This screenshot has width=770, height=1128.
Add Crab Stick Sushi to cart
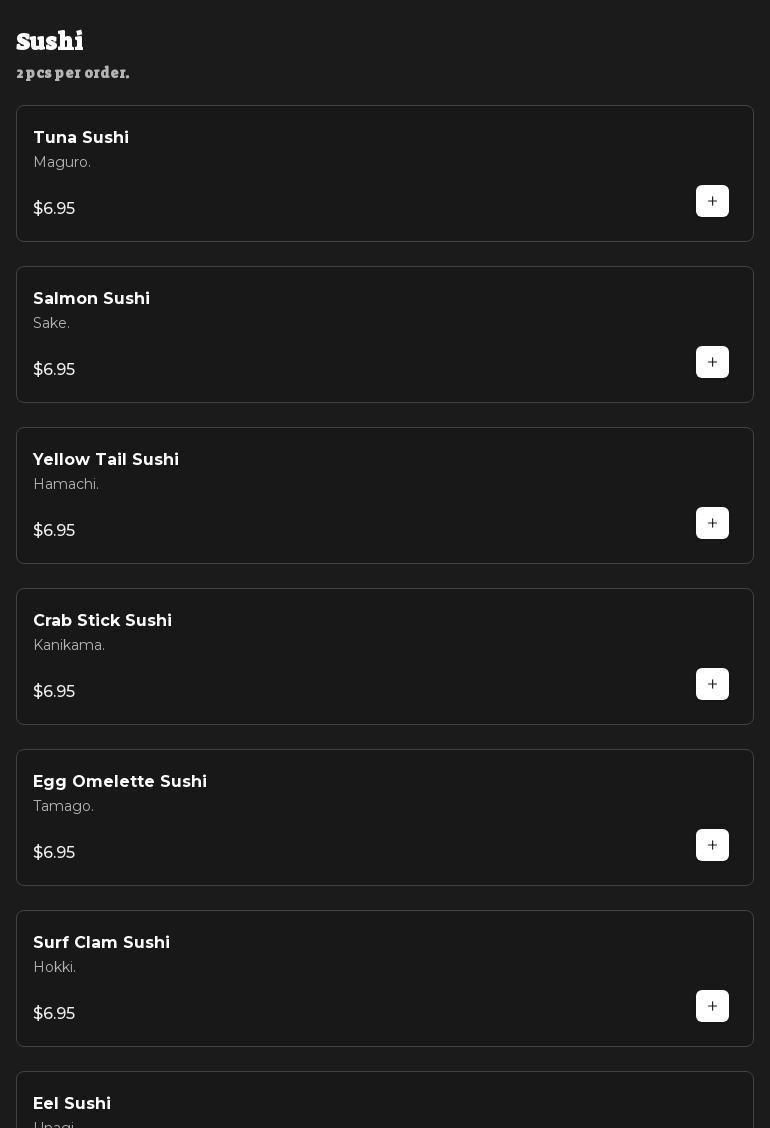click(x=712, y=684)
